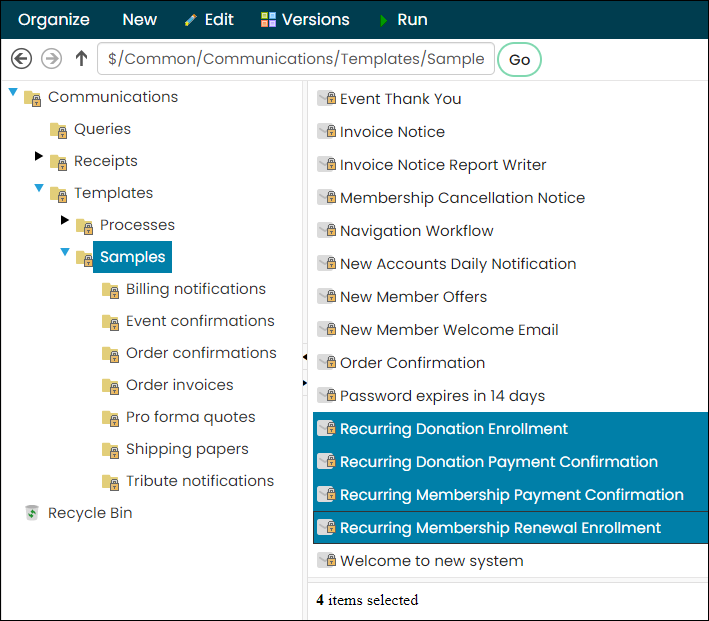Select the Recycle Bin label in the tree

pyautogui.click(x=90, y=513)
